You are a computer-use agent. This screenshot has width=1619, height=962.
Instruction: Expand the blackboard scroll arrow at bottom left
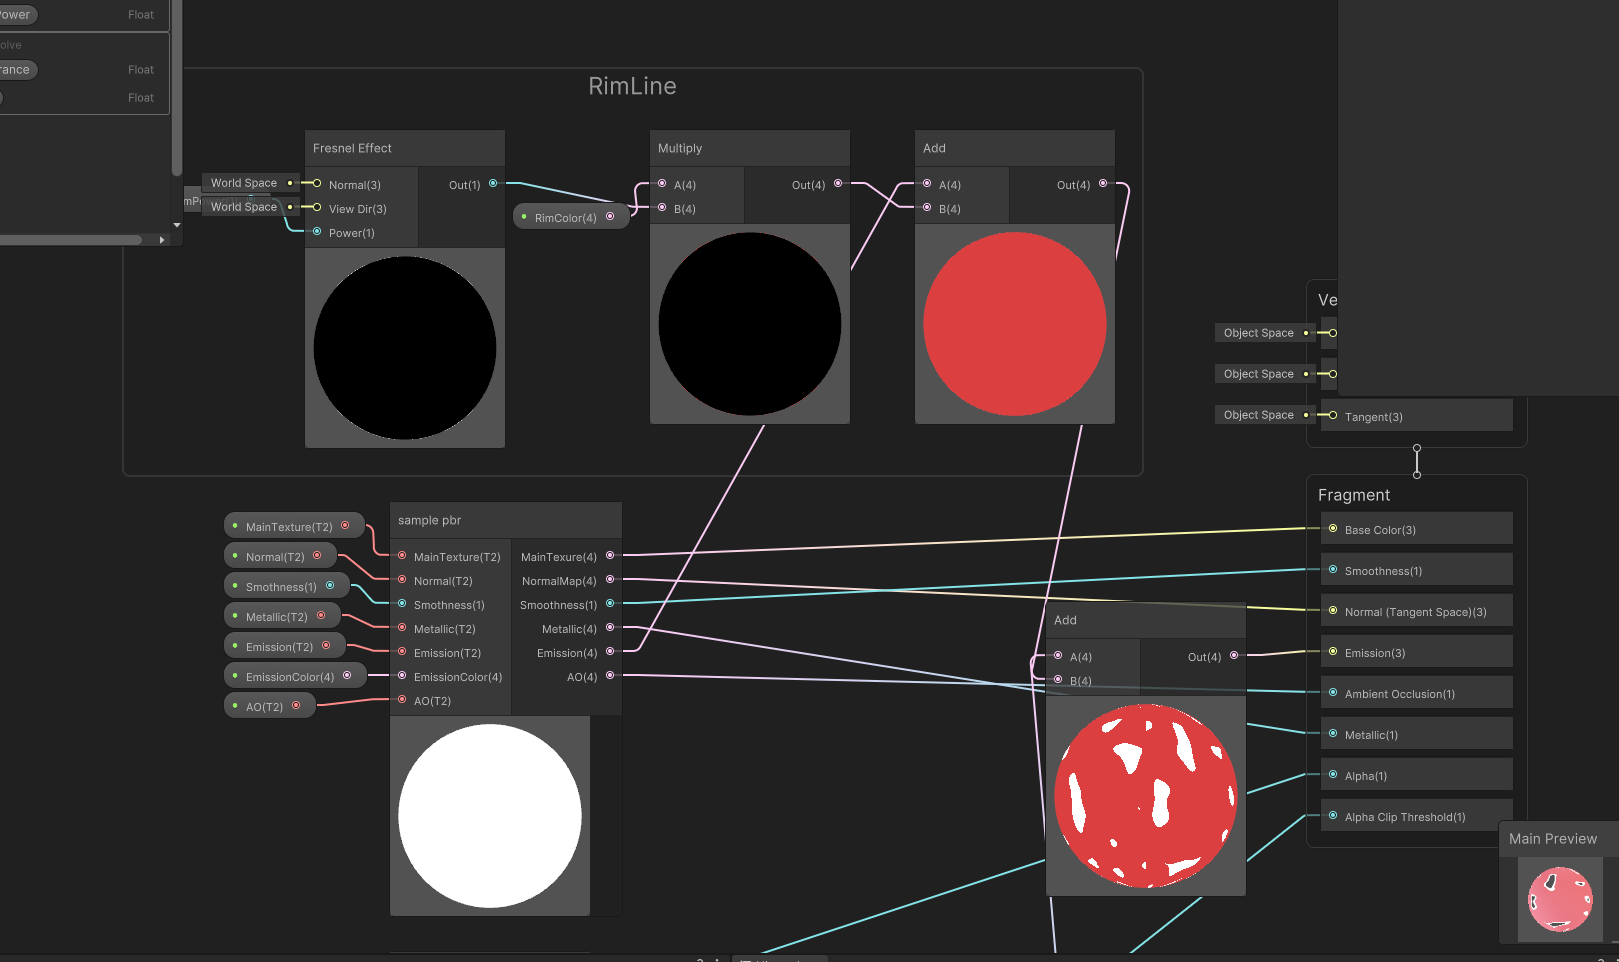pyautogui.click(x=161, y=239)
